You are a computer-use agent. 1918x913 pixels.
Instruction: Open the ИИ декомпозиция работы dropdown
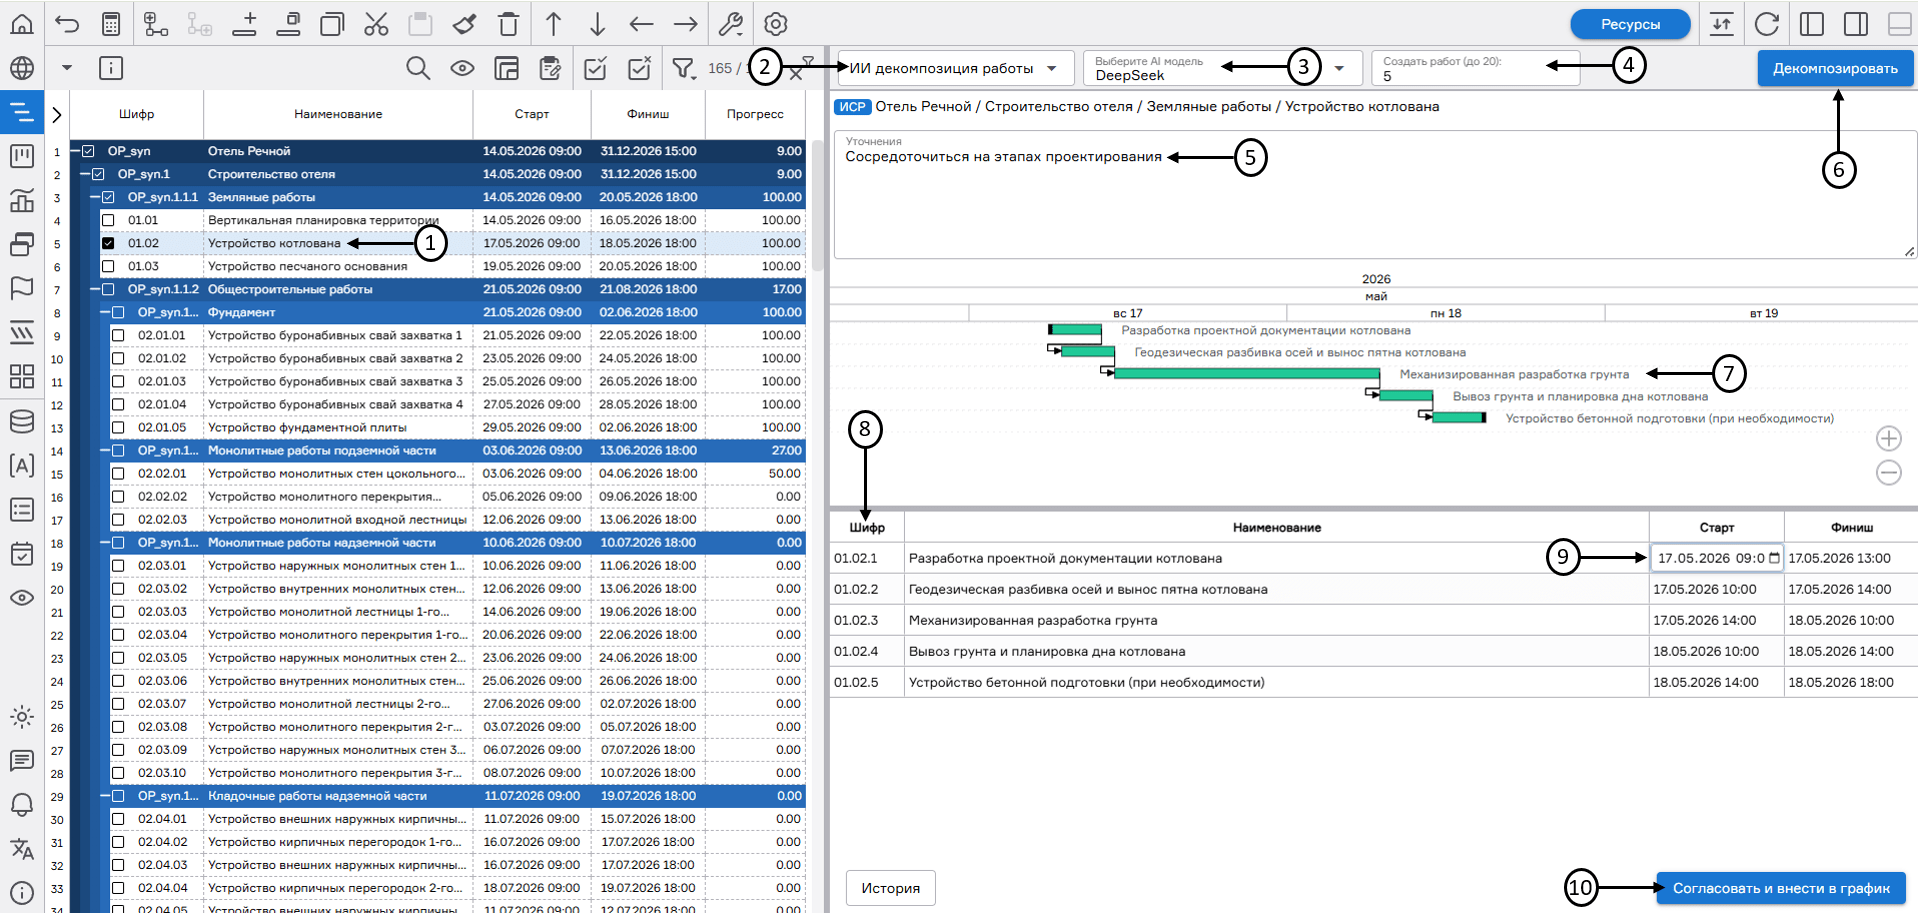pyautogui.click(x=954, y=68)
